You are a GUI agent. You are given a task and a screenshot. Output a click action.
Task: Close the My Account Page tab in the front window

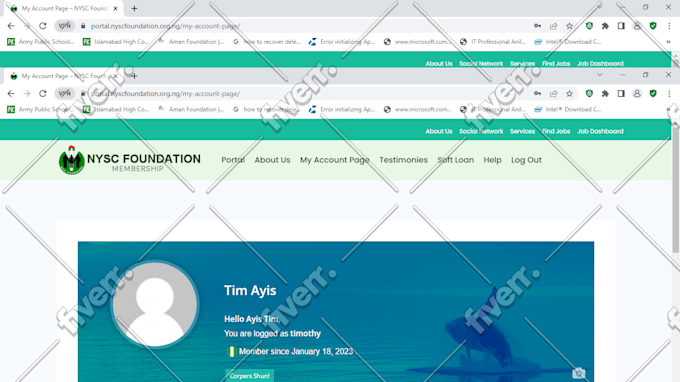115,76
